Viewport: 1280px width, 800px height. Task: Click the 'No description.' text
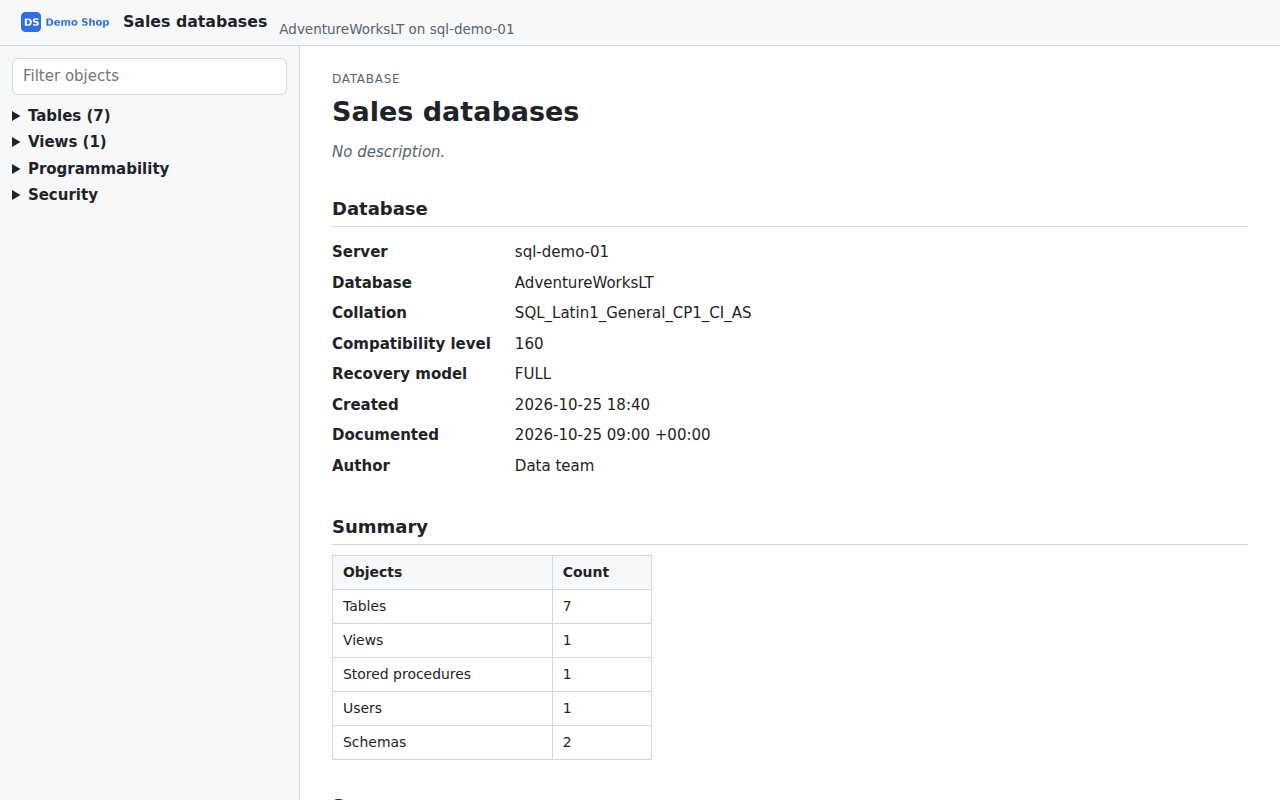[388, 152]
